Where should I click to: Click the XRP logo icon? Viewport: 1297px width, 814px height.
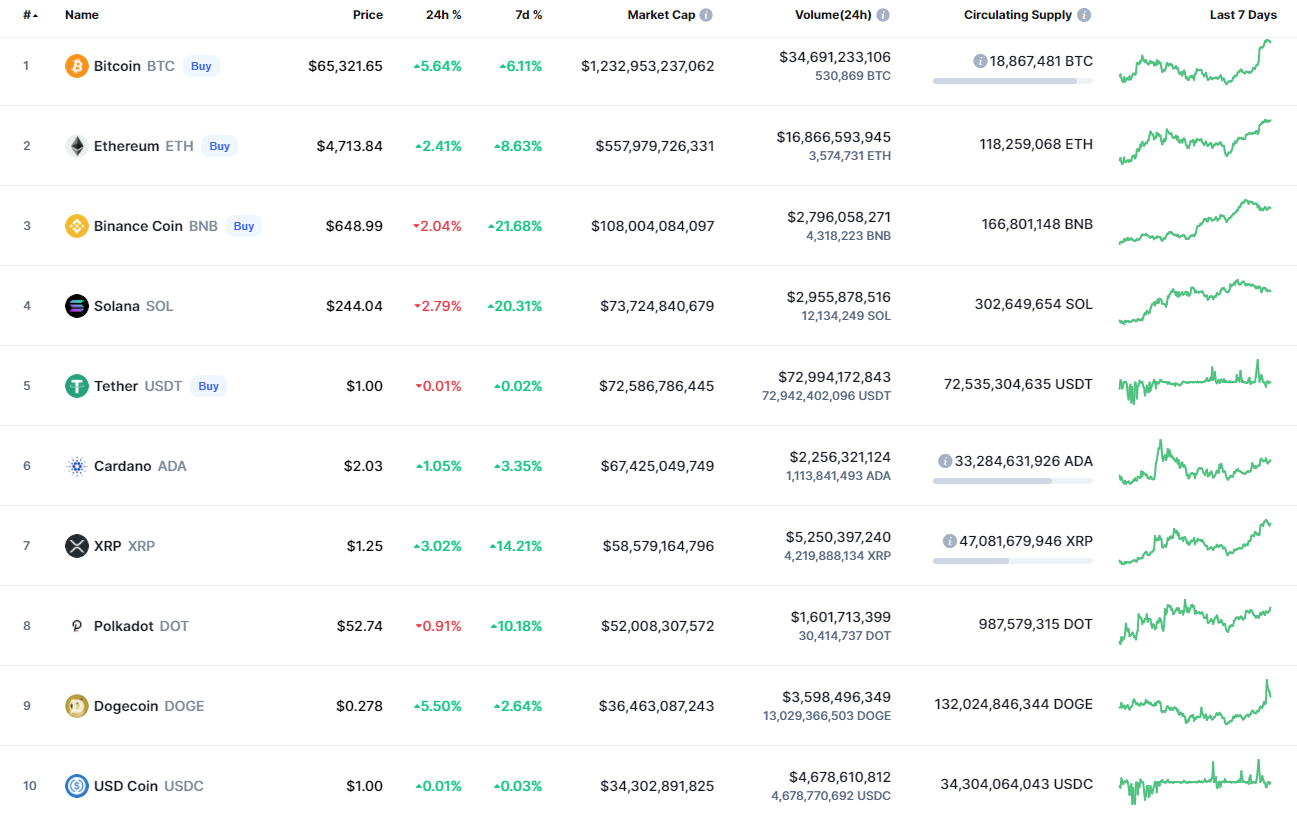(x=77, y=546)
